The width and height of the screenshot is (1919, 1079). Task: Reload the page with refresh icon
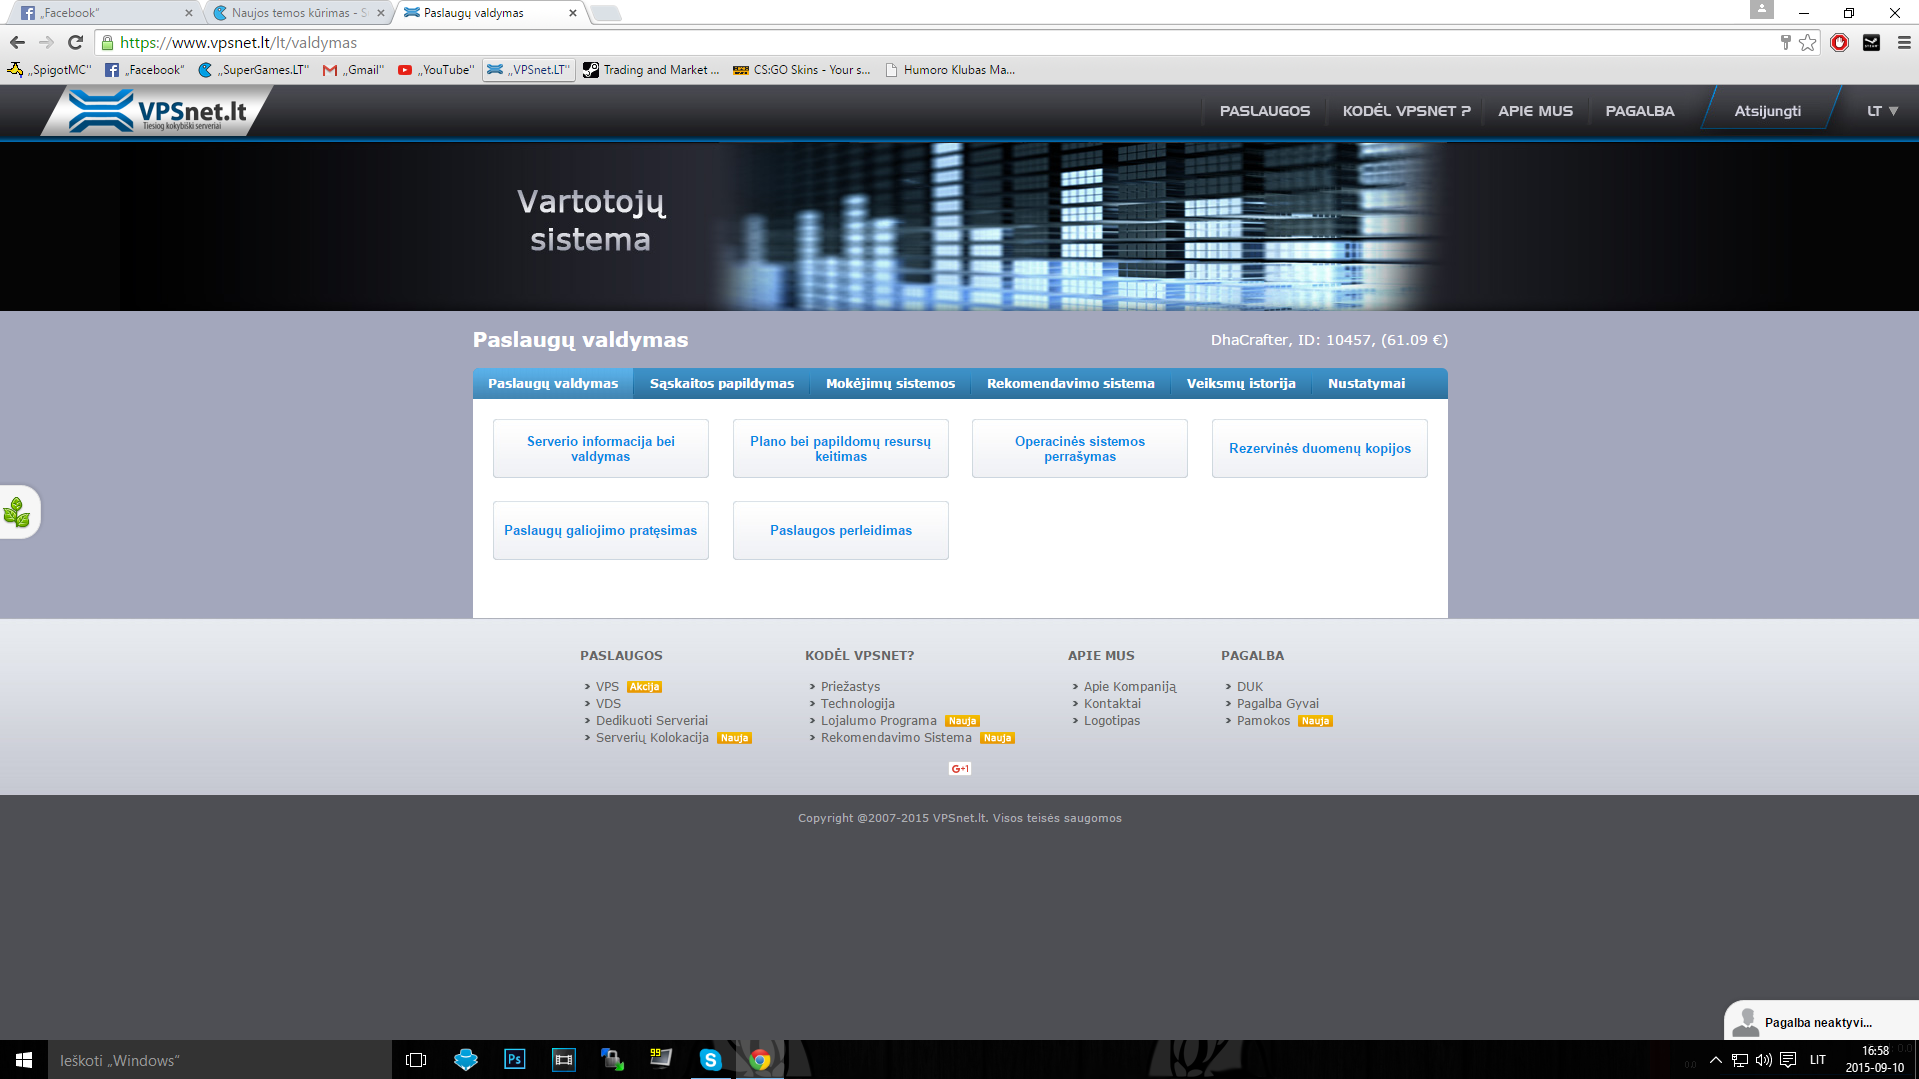point(75,42)
